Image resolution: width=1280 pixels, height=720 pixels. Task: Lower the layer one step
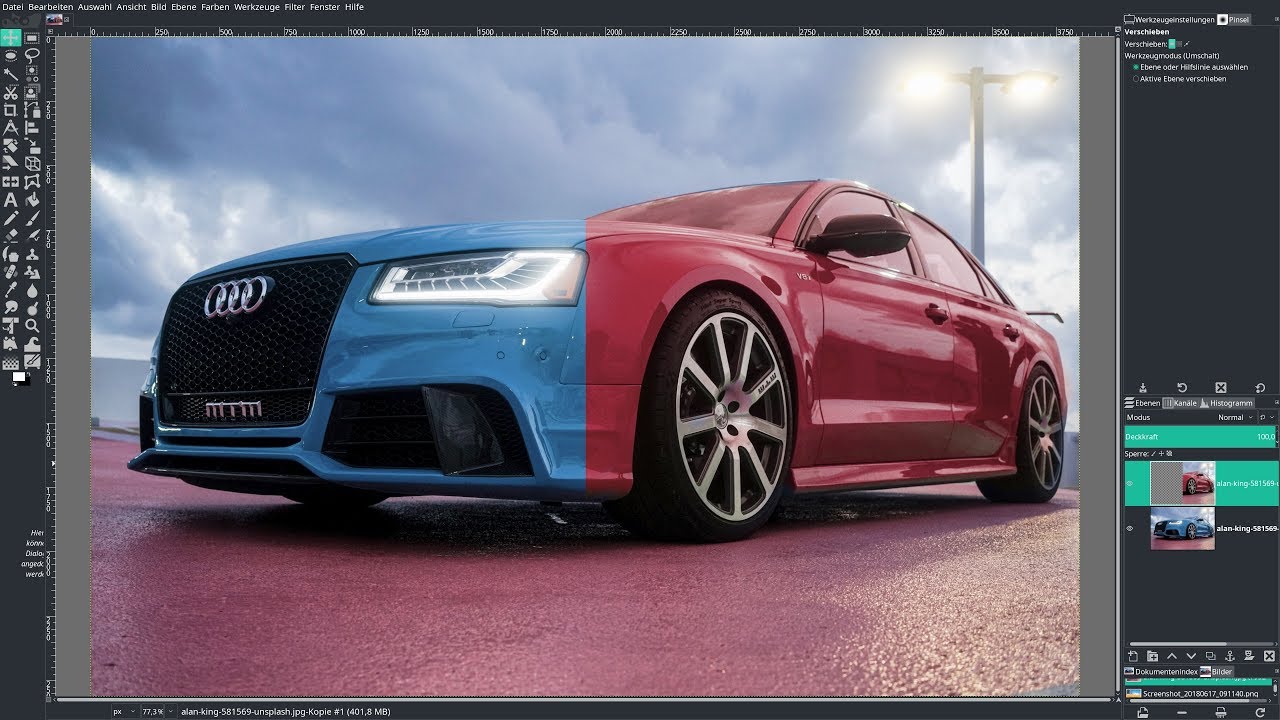tap(1191, 656)
